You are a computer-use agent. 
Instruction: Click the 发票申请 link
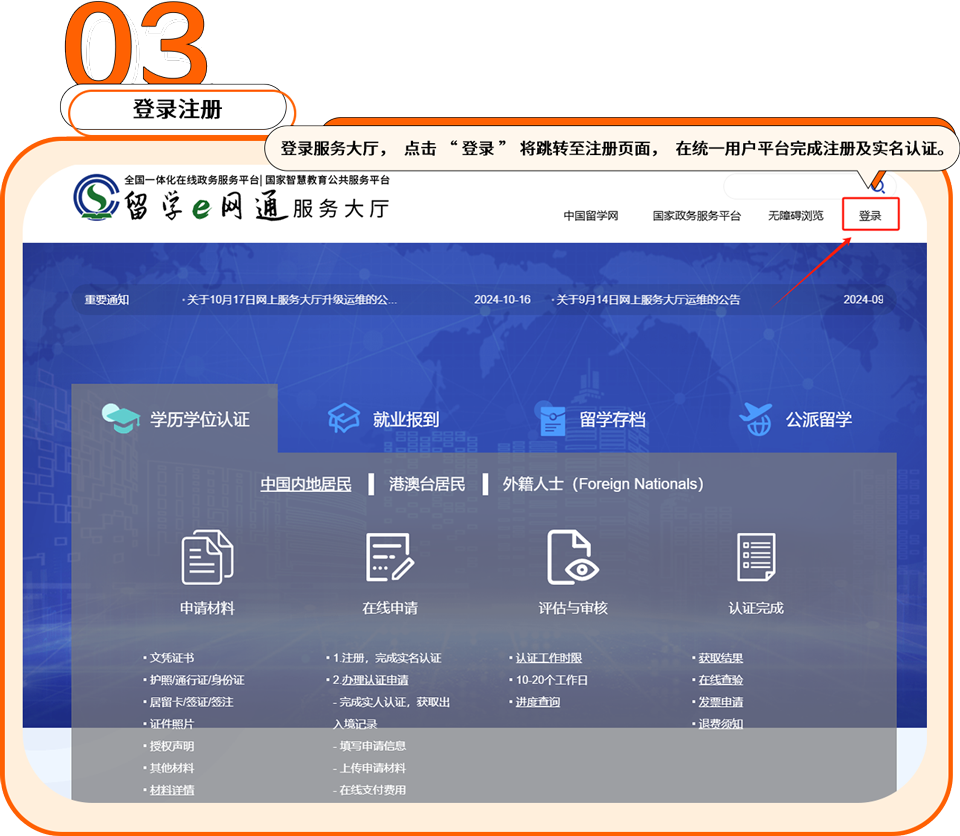pos(721,702)
